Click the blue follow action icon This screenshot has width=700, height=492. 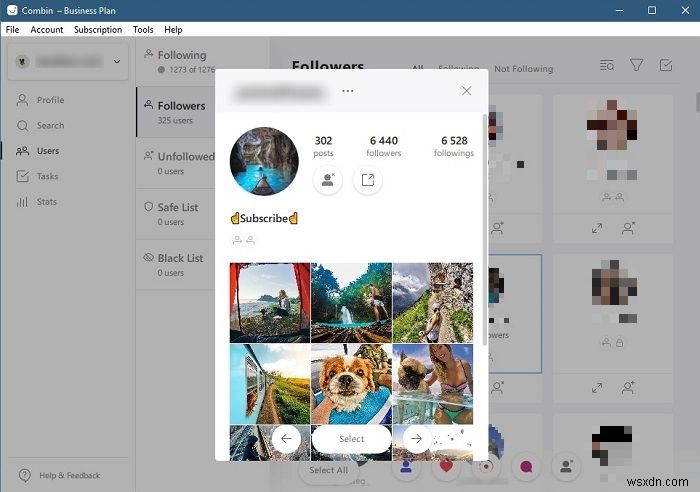(x=405, y=467)
